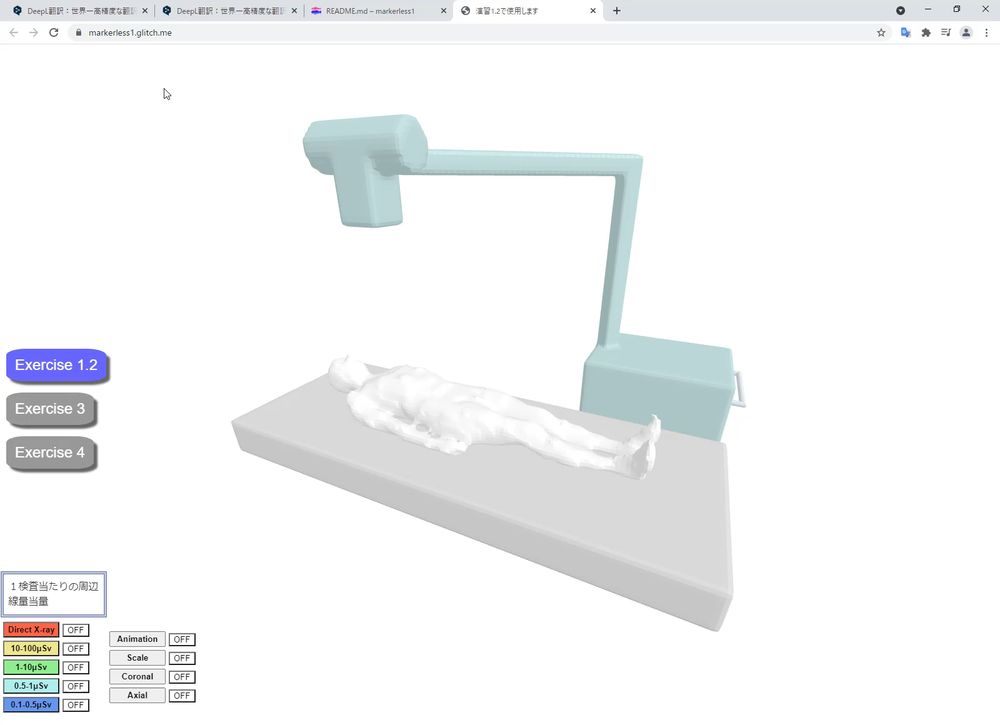Click the site lock icon
Screen dimensions: 1000x725
(x=78, y=33)
